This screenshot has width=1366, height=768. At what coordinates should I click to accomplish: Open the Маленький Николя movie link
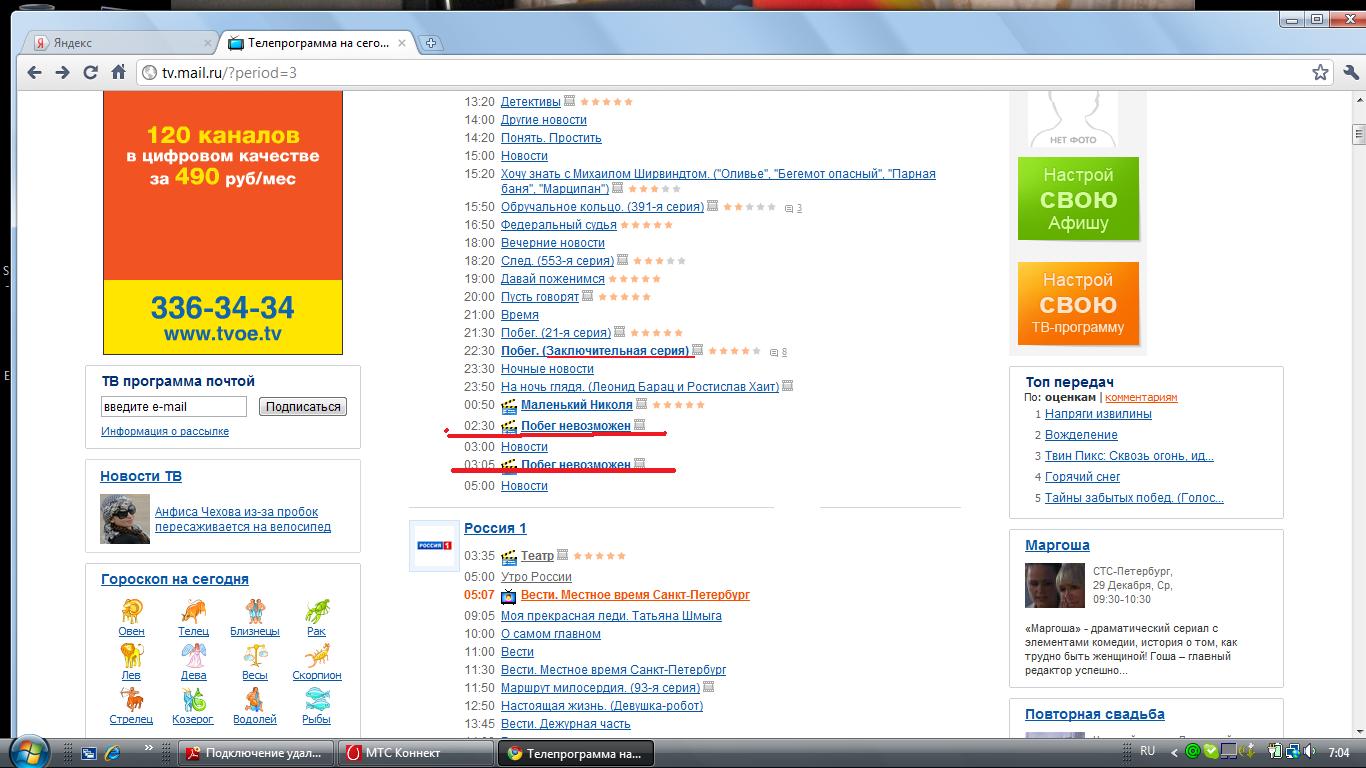[x=576, y=405]
